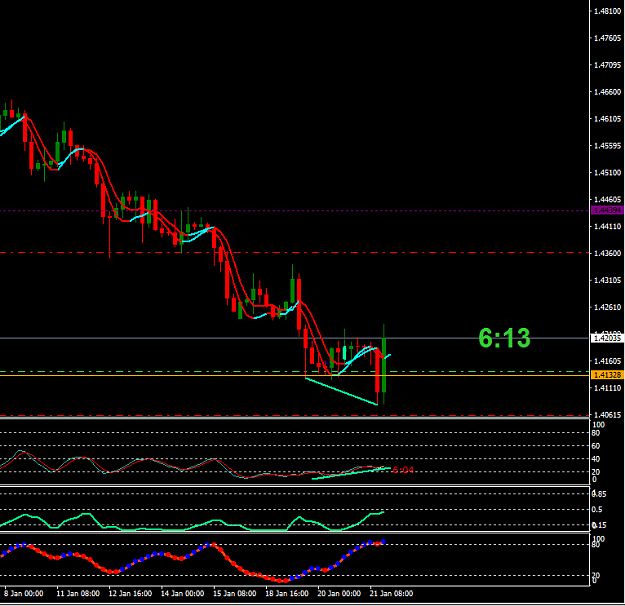Click the red 6:04 label in stochastic window

click(x=403, y=470)
